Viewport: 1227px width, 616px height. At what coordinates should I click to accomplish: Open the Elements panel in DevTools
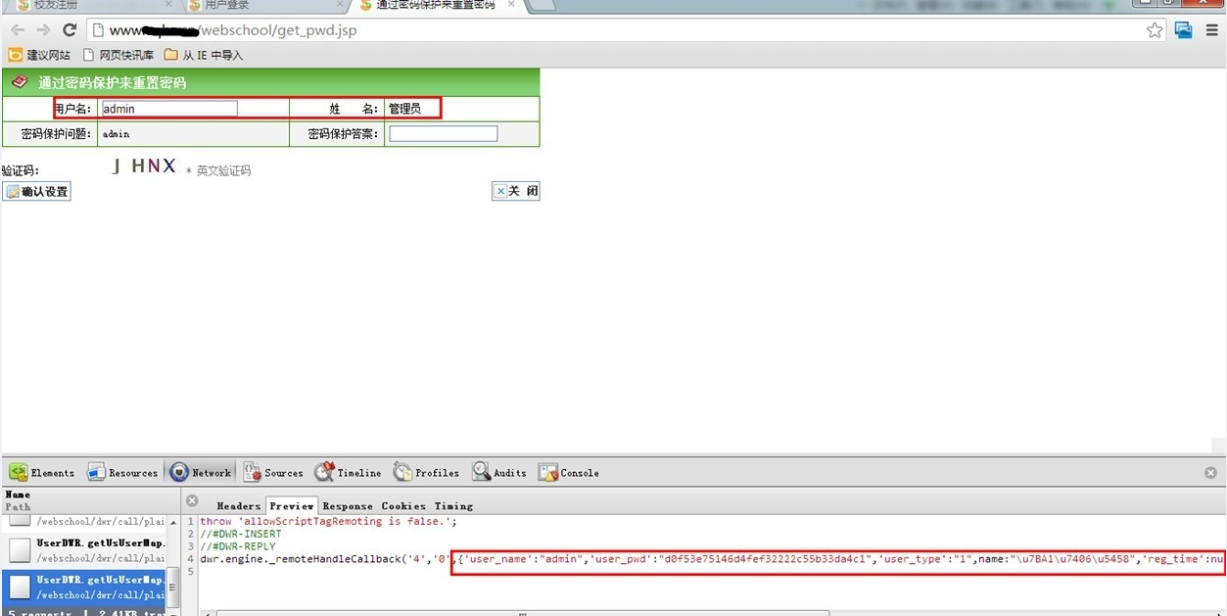tap(42, 472)
